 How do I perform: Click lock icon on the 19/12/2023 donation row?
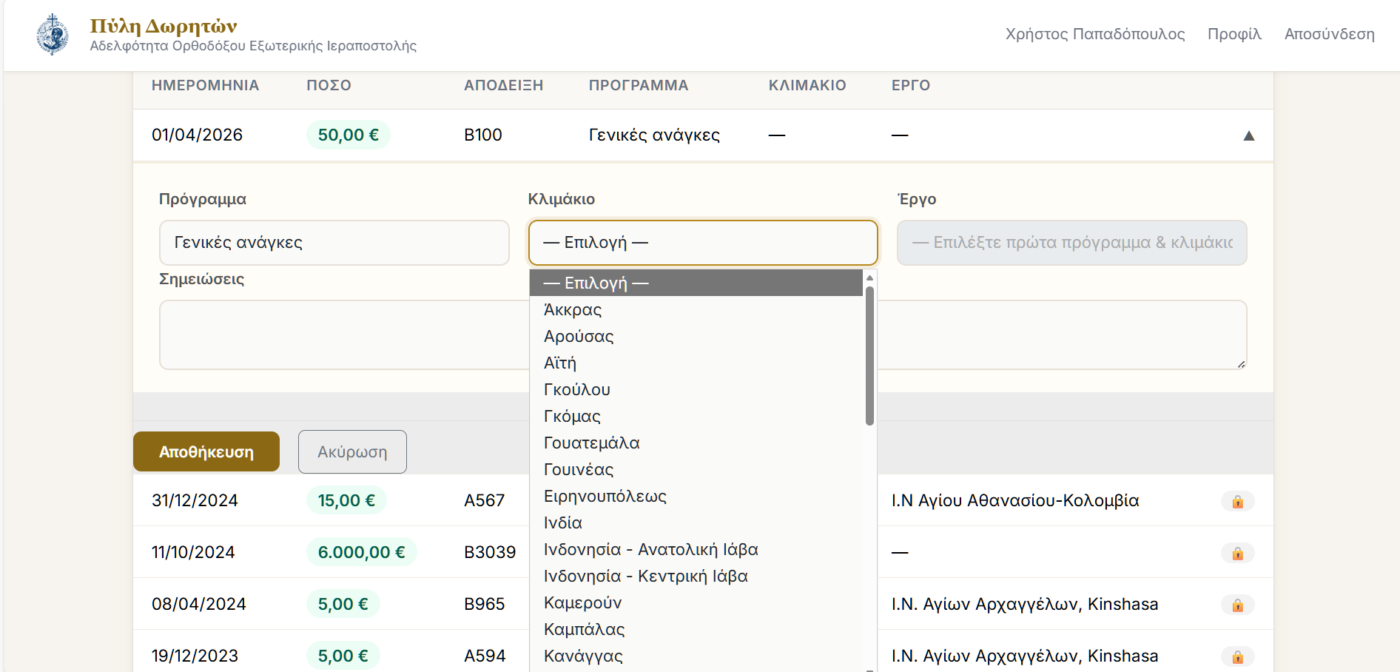point(1237,657)
